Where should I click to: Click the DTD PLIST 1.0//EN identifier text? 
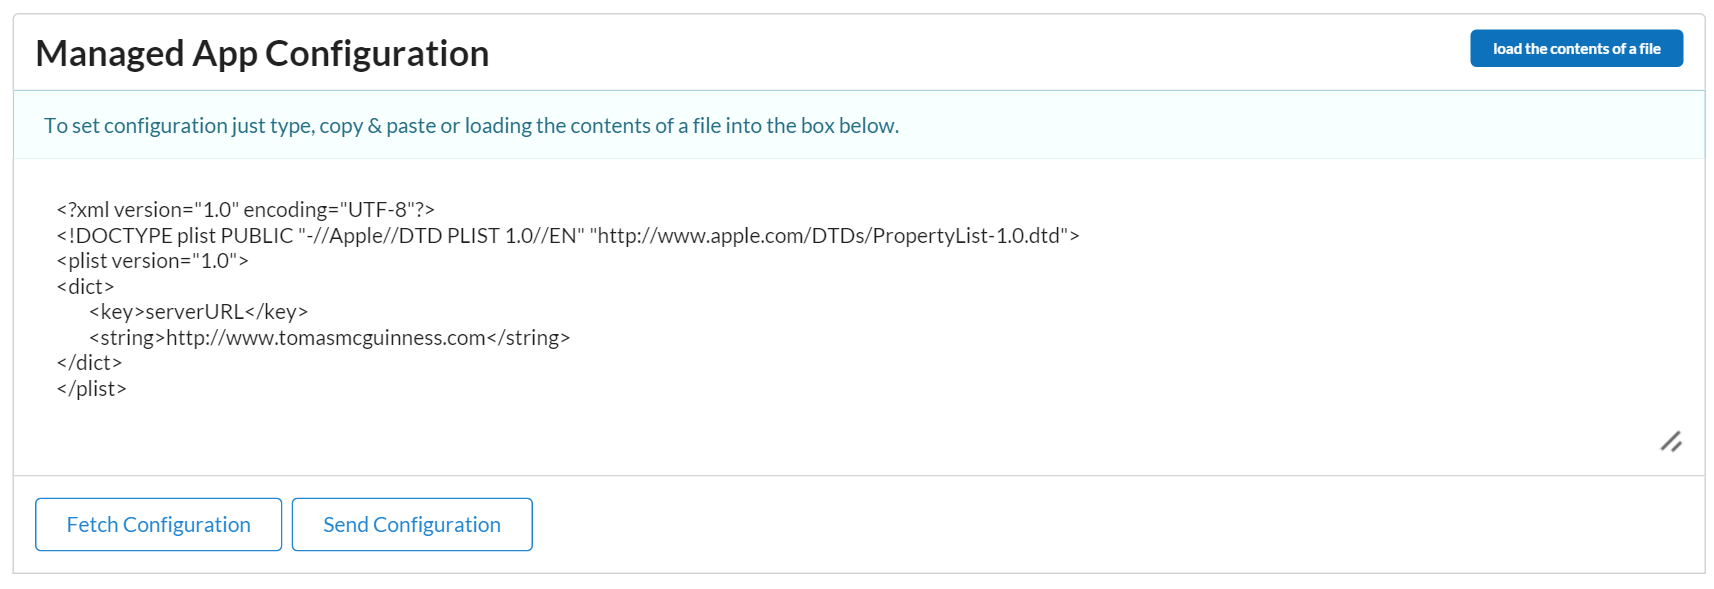(488, 236)
